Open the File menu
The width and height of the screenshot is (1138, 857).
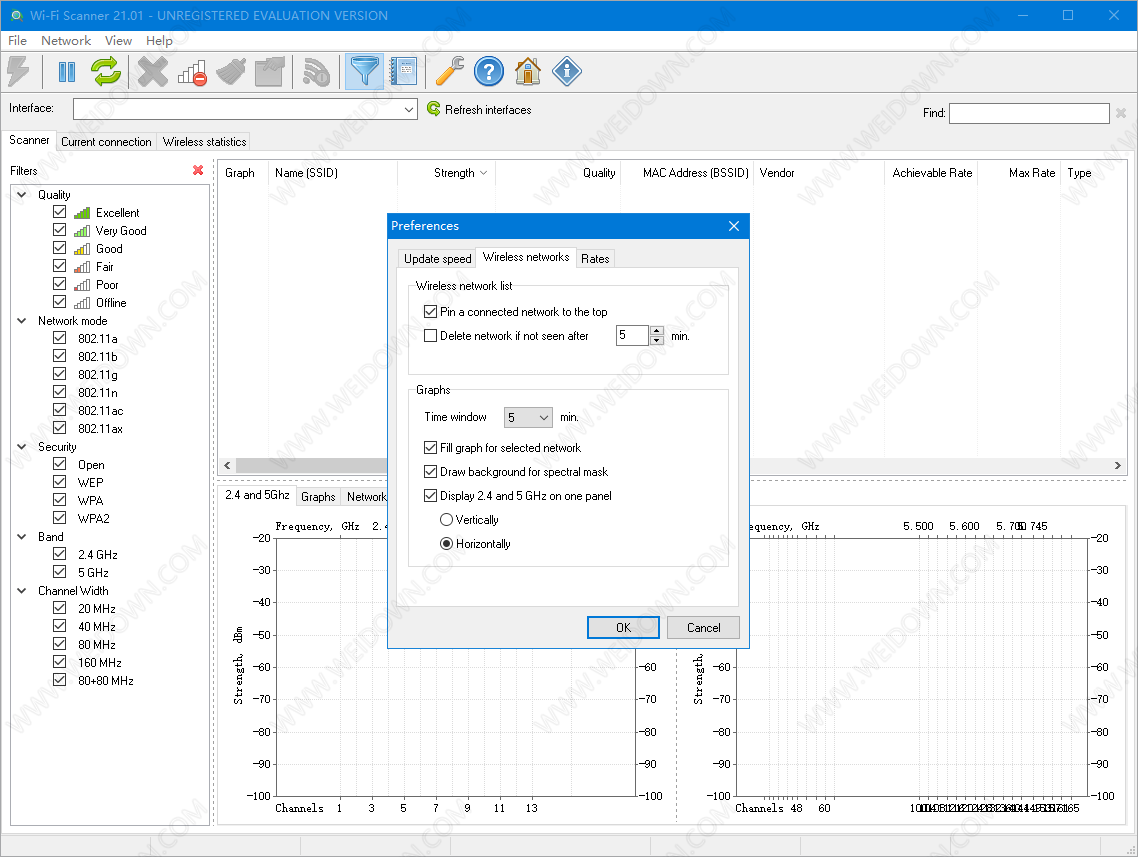click(x=17, y=41)
